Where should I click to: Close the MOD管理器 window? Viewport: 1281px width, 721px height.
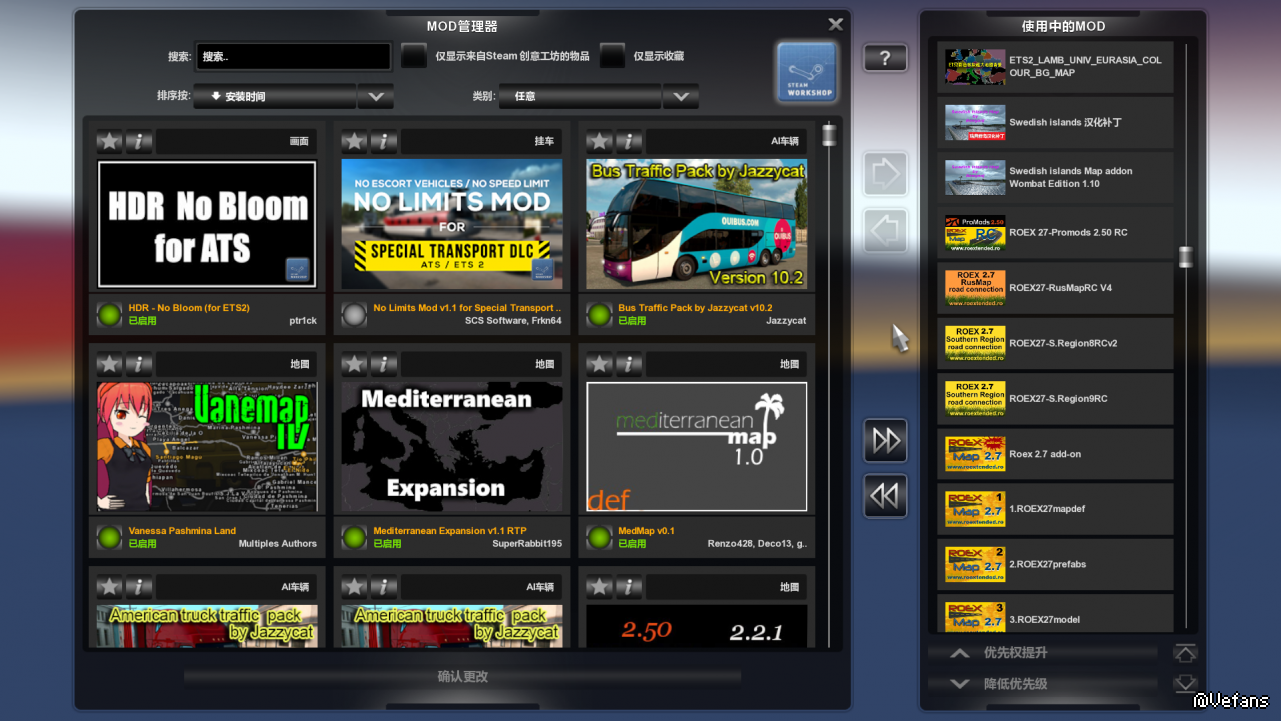pos(836,24)
